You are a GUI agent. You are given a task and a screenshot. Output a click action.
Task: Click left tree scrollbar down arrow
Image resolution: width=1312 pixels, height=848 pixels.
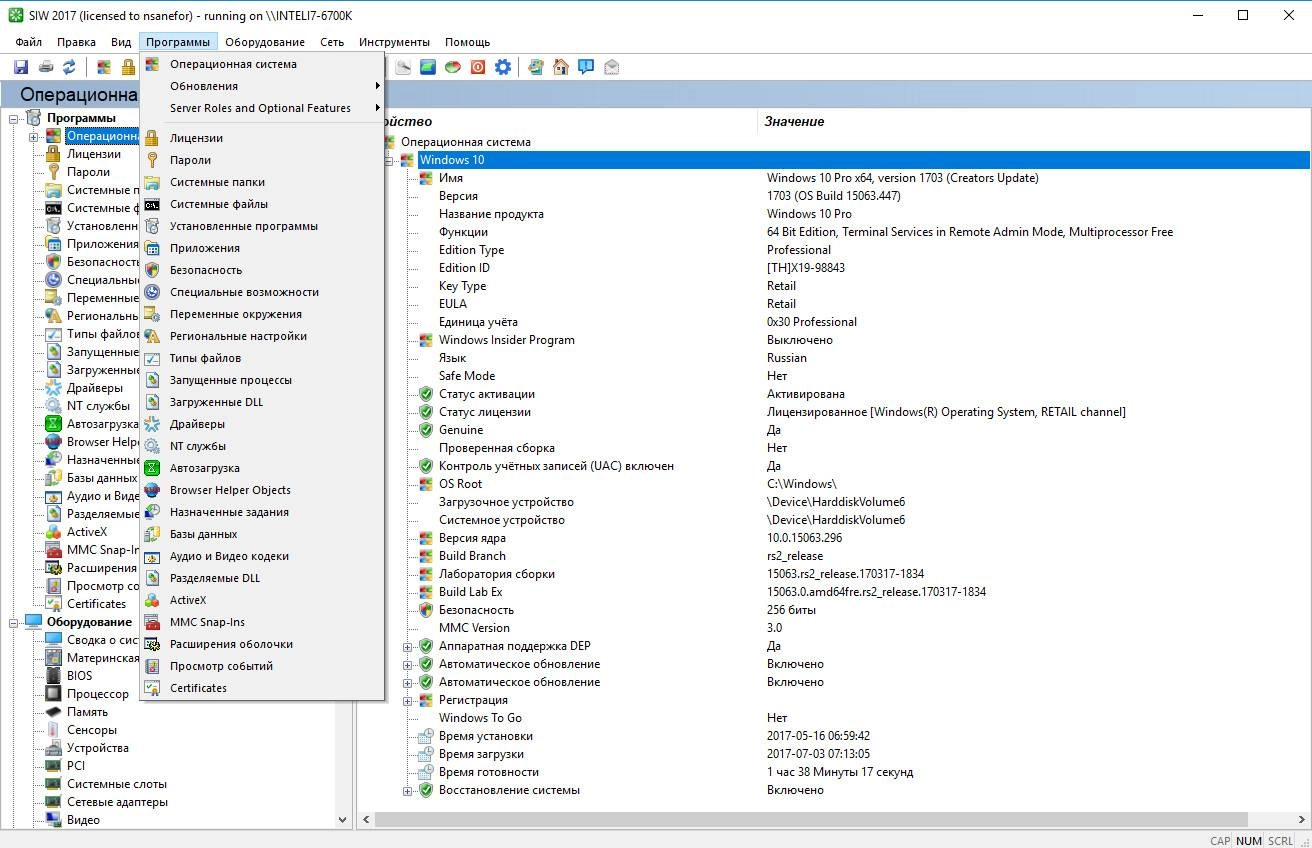point(343,819)
